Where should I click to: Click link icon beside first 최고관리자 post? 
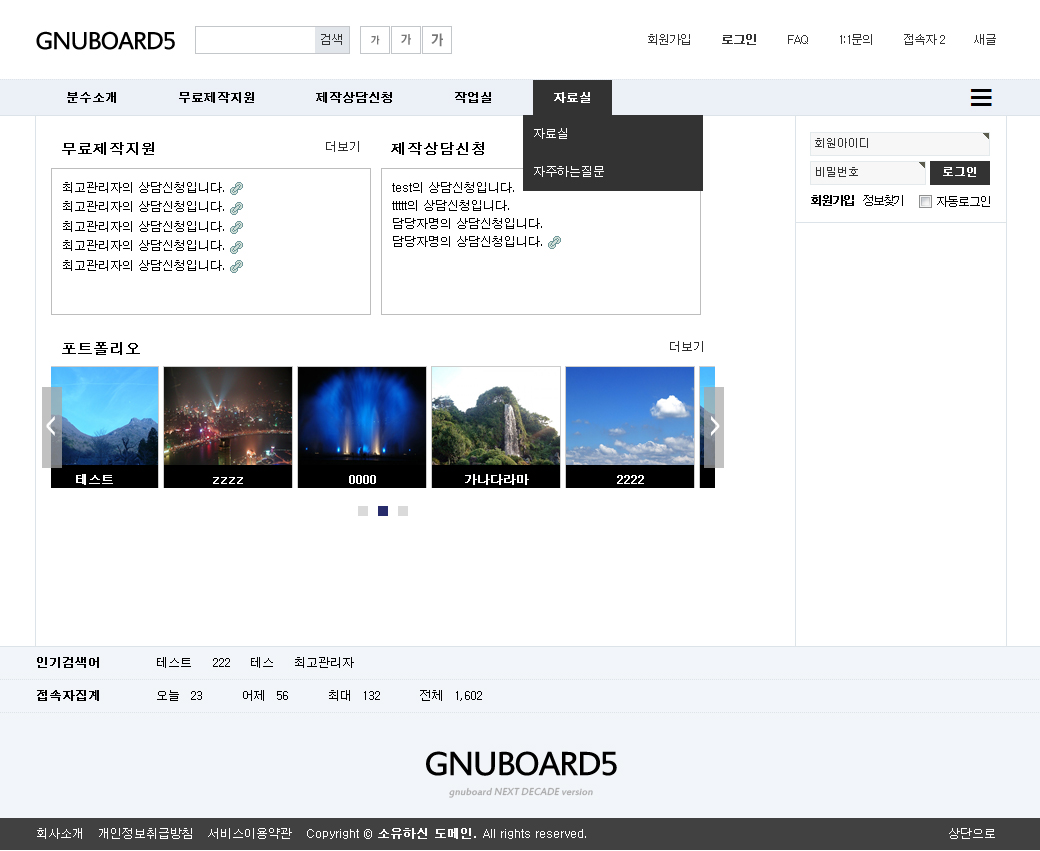pyautogui.click(x=237, y=188)
